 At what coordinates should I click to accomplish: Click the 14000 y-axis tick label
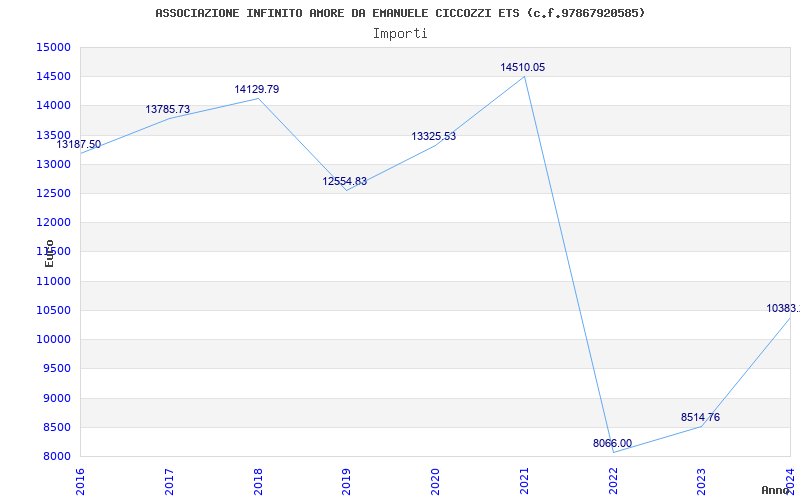[53, 106]
